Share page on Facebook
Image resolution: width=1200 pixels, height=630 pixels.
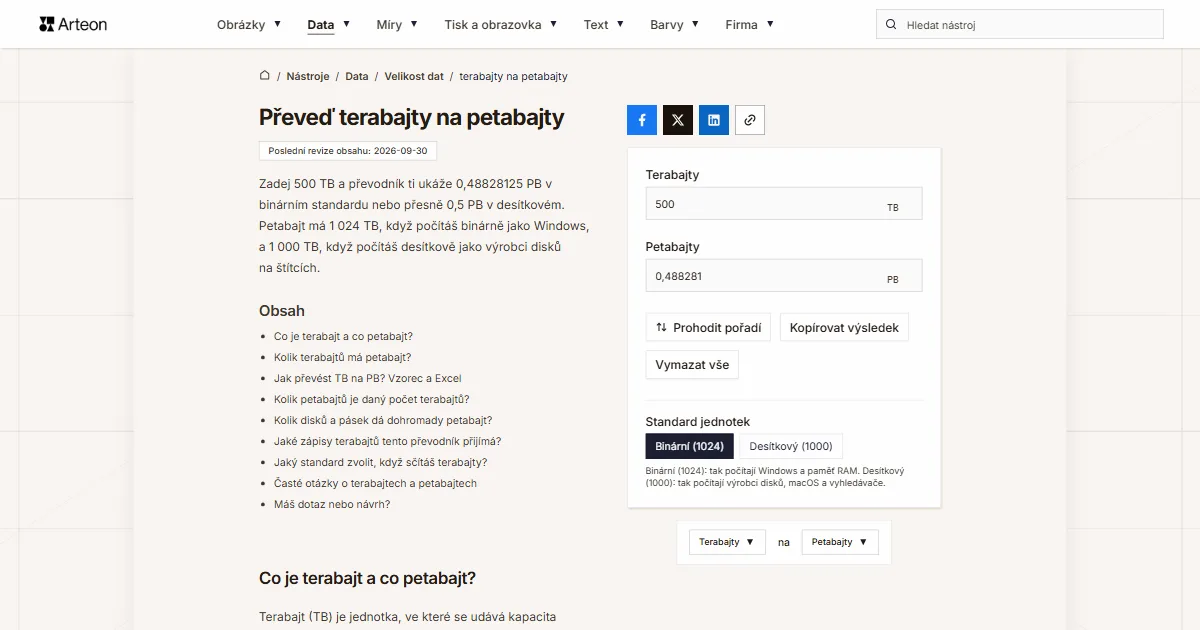pyautogui.click(x=642, y=120)
